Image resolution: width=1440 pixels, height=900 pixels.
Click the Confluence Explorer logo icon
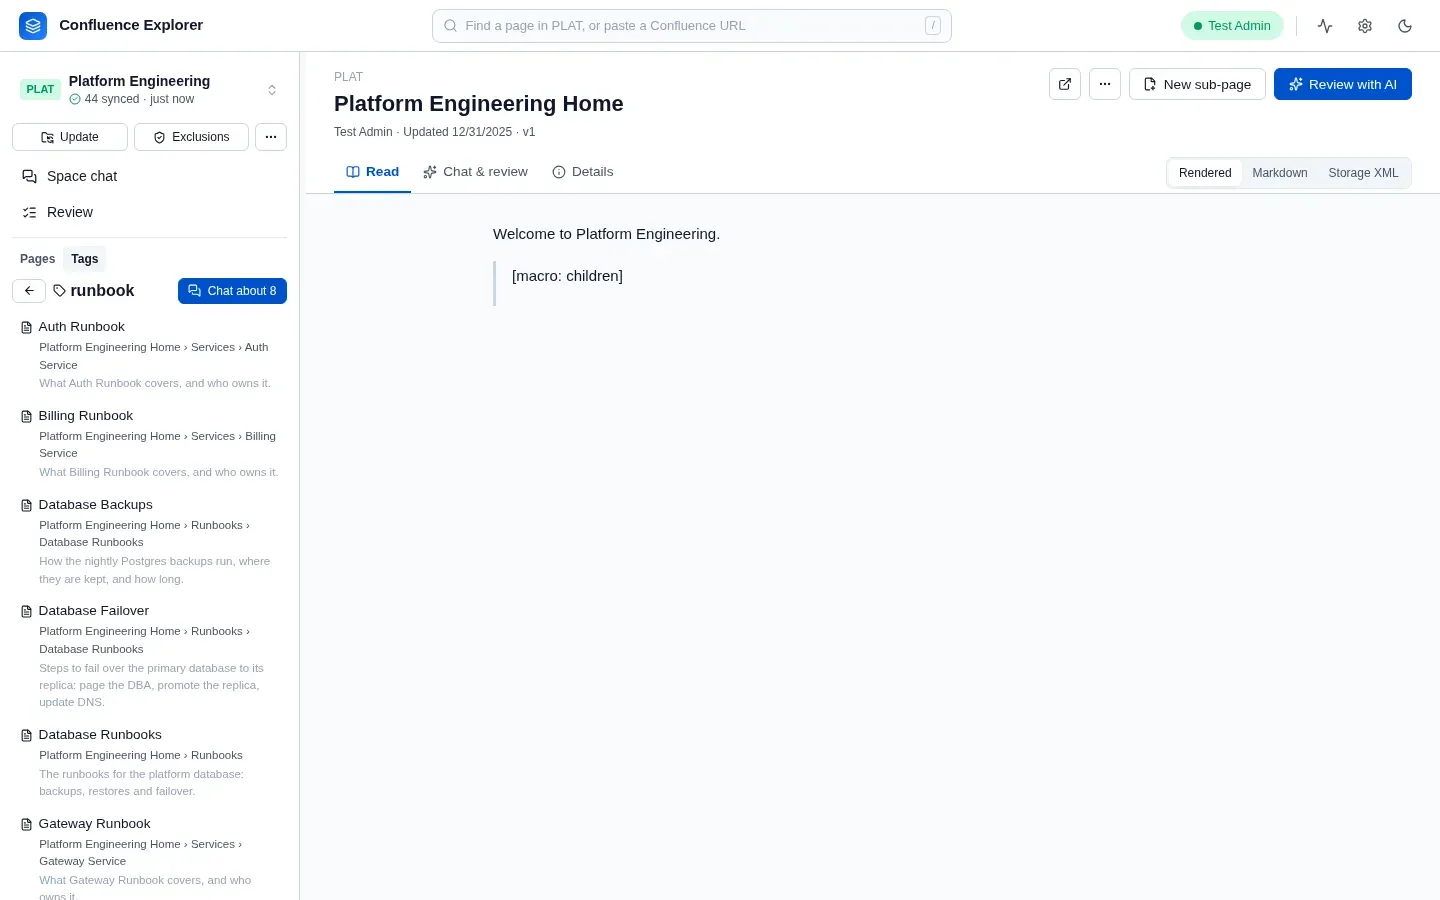click(33, 26)
